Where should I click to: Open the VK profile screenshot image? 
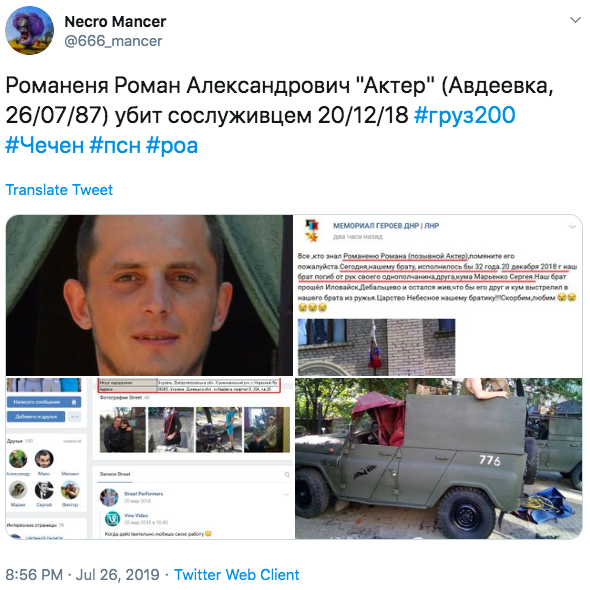pos(149,458)
